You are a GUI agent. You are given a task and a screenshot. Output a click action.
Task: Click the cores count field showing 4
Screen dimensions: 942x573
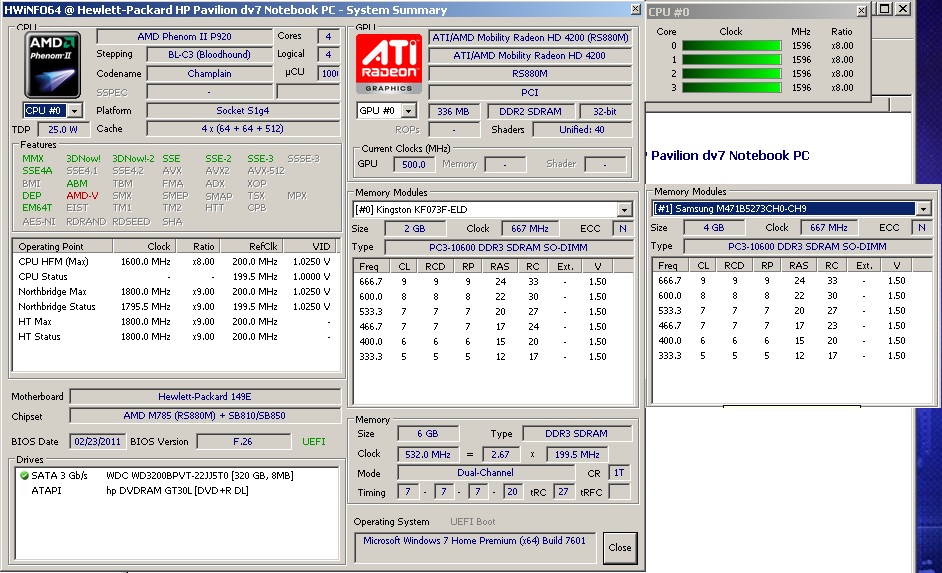pyautogui.click(x=328, y=37)
